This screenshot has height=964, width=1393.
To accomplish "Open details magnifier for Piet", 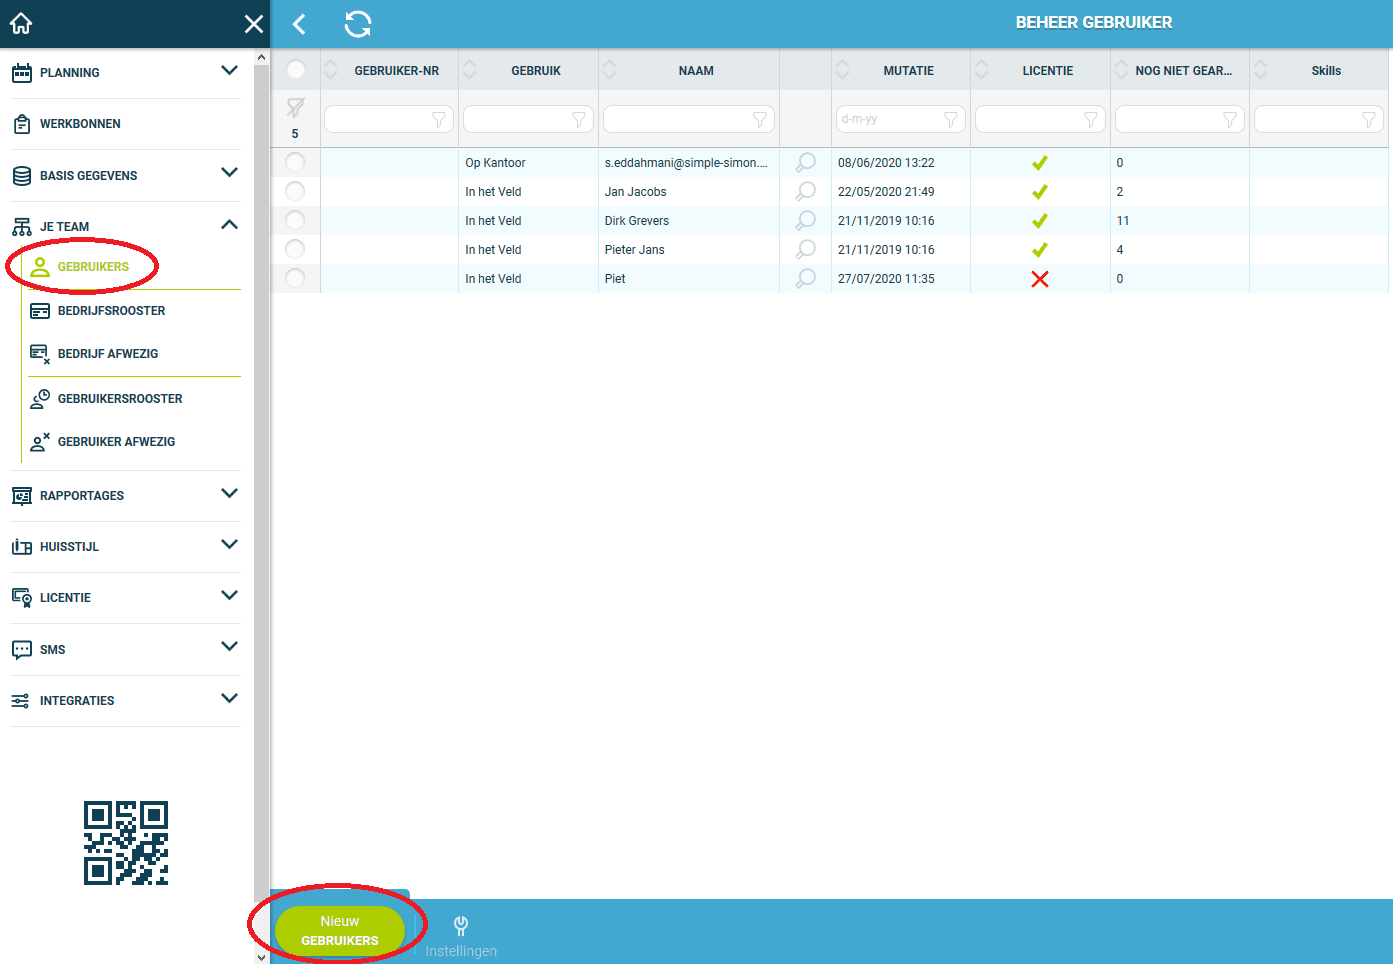I will click(x=805, y=278).
